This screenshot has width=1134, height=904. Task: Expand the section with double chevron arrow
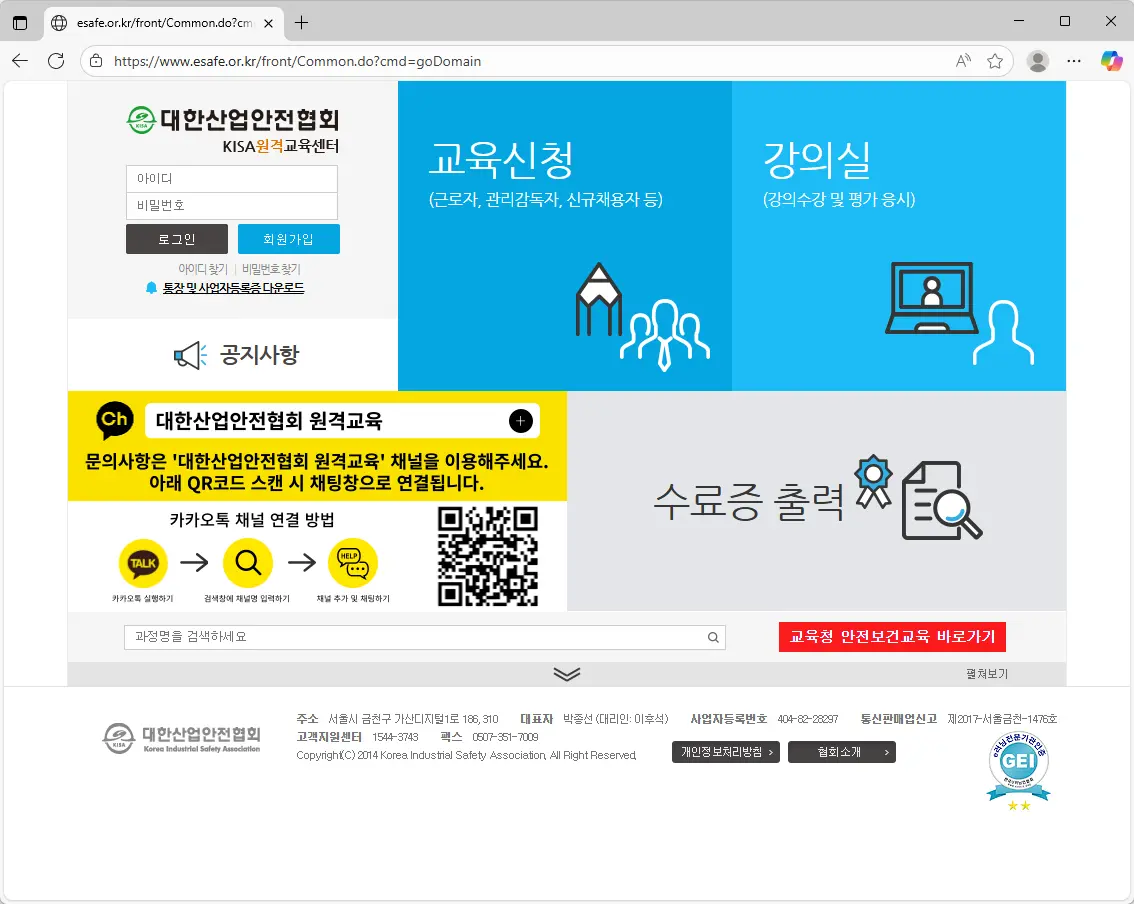click(x=566, y=674)
